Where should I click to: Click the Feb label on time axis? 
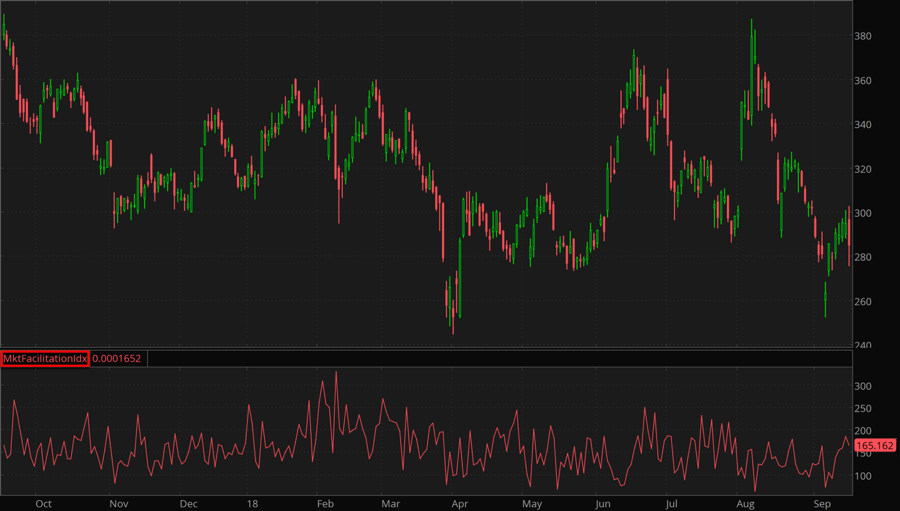325,503
